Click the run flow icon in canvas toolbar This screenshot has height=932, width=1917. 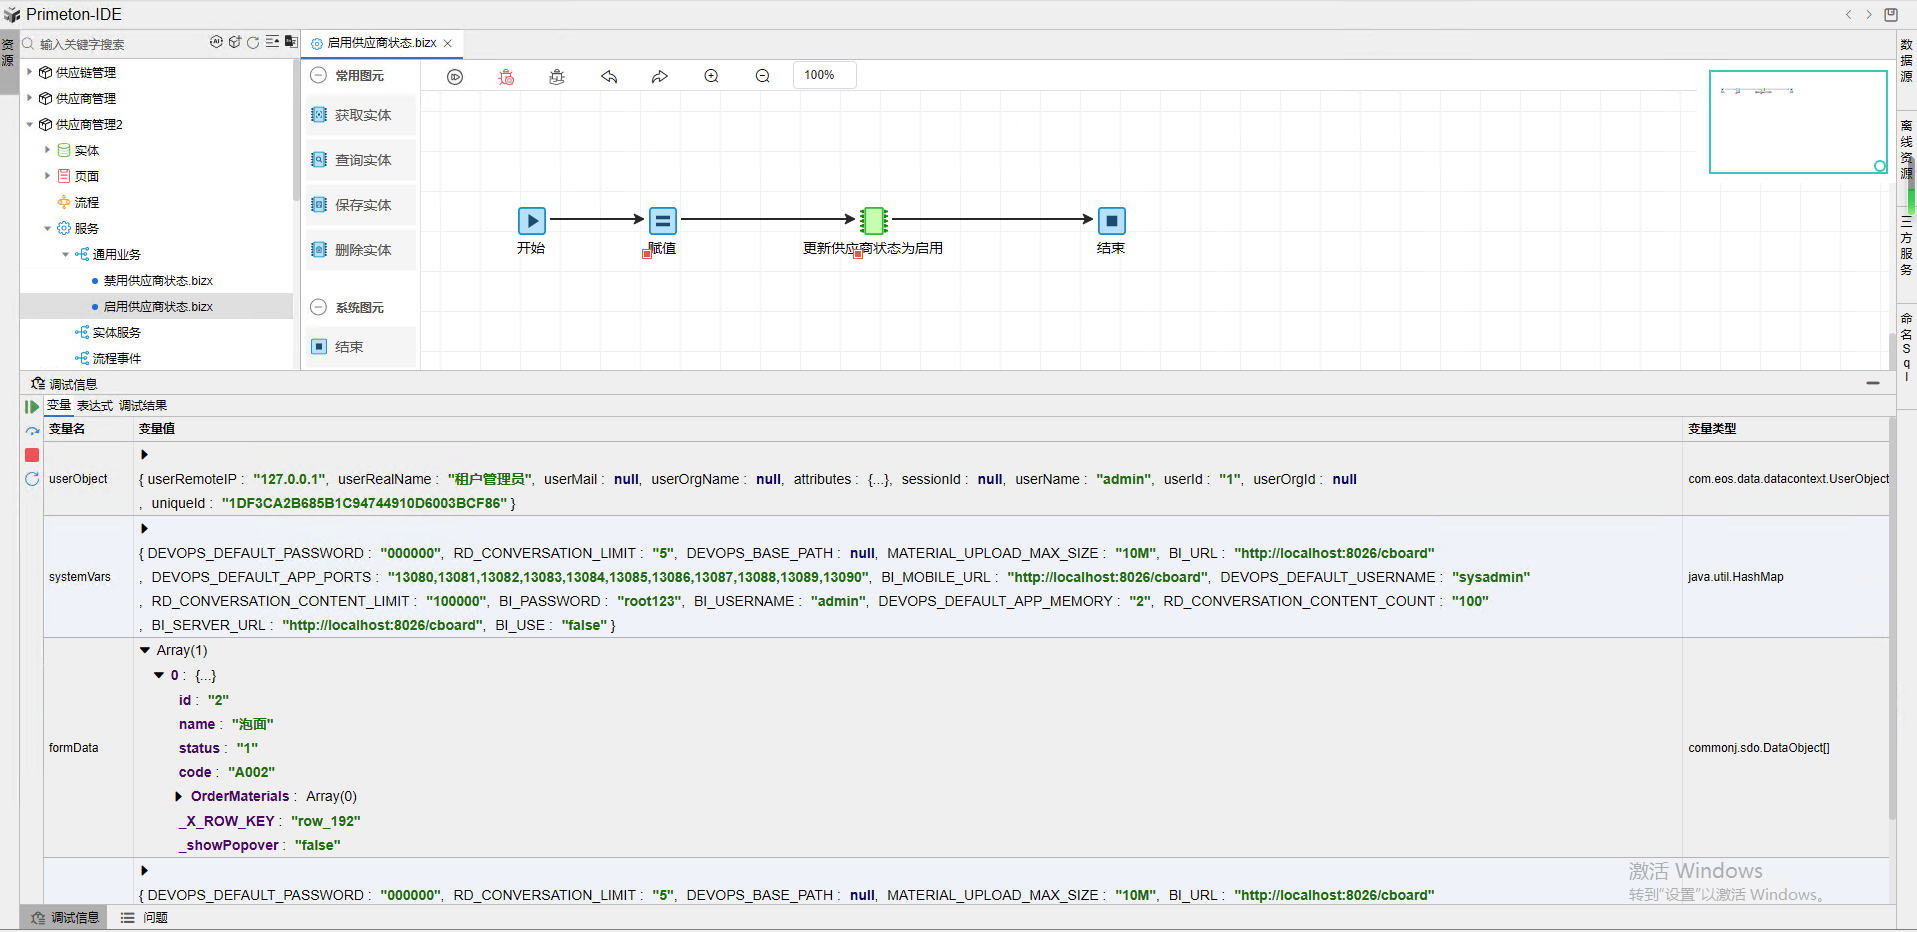[x=455, y=77]
